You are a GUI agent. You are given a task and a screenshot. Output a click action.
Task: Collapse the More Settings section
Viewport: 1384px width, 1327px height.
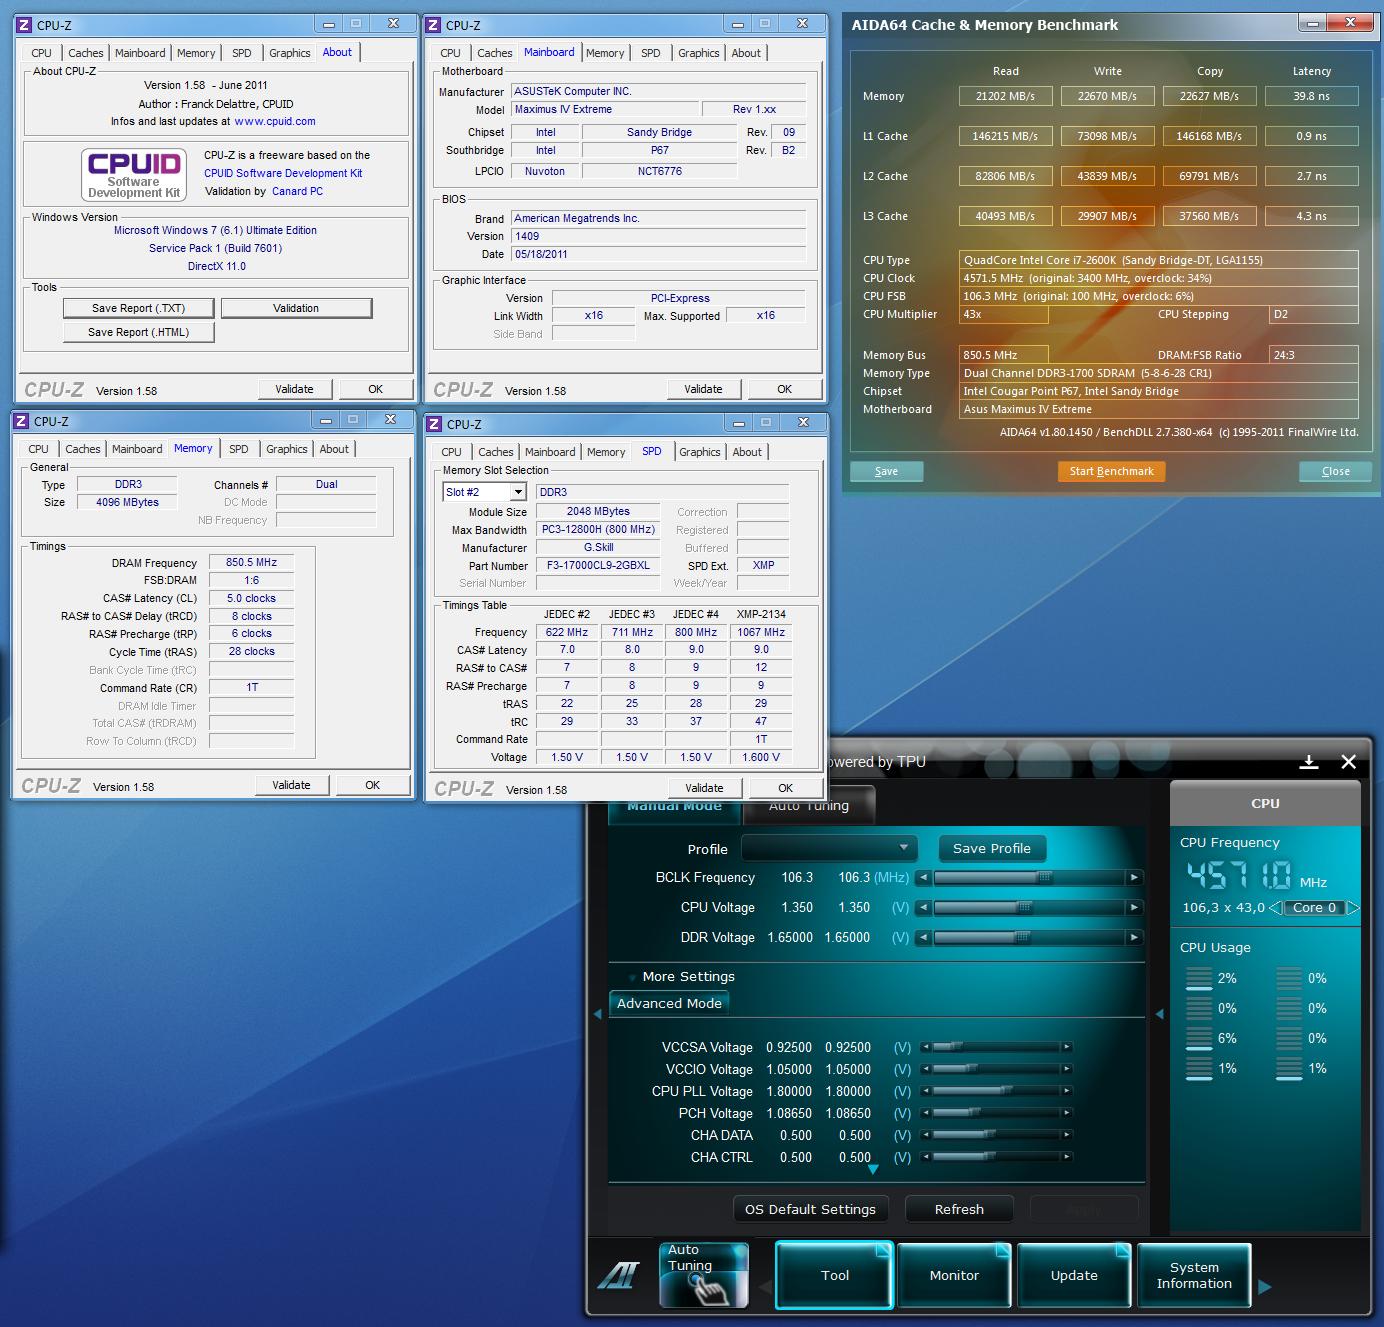pos(633,977)
